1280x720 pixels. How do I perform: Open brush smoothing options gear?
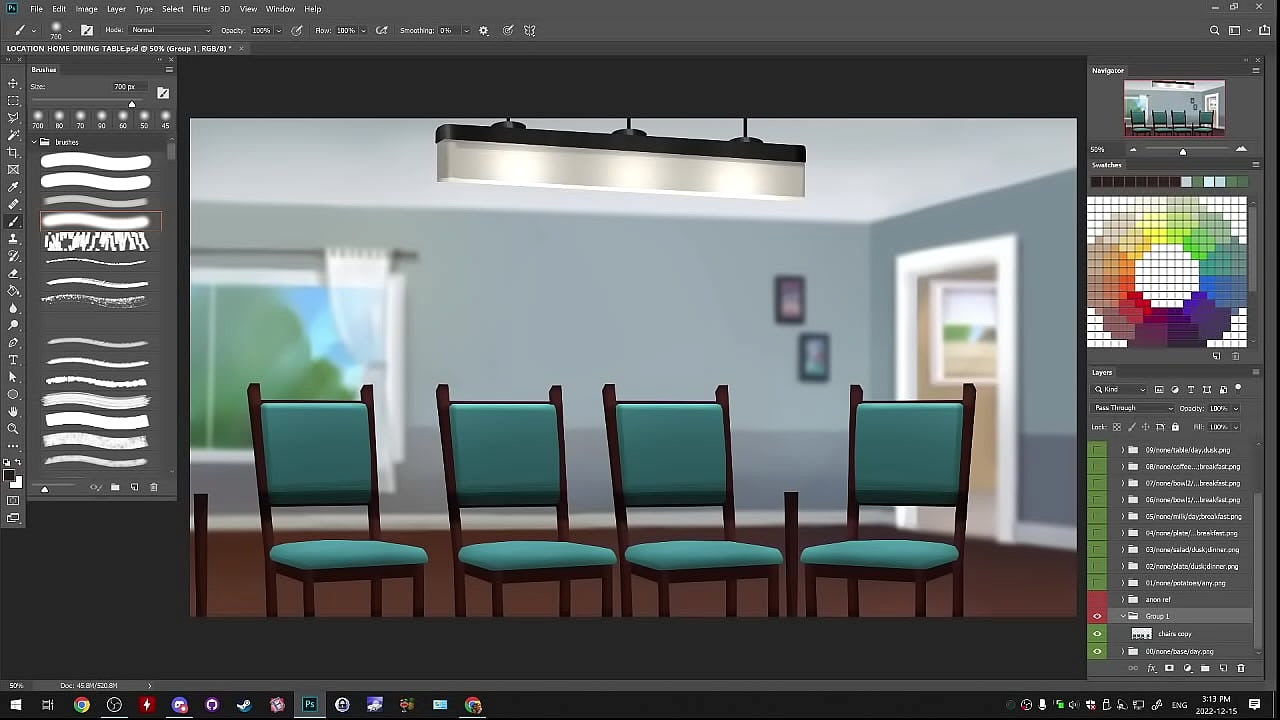(484, 31)
